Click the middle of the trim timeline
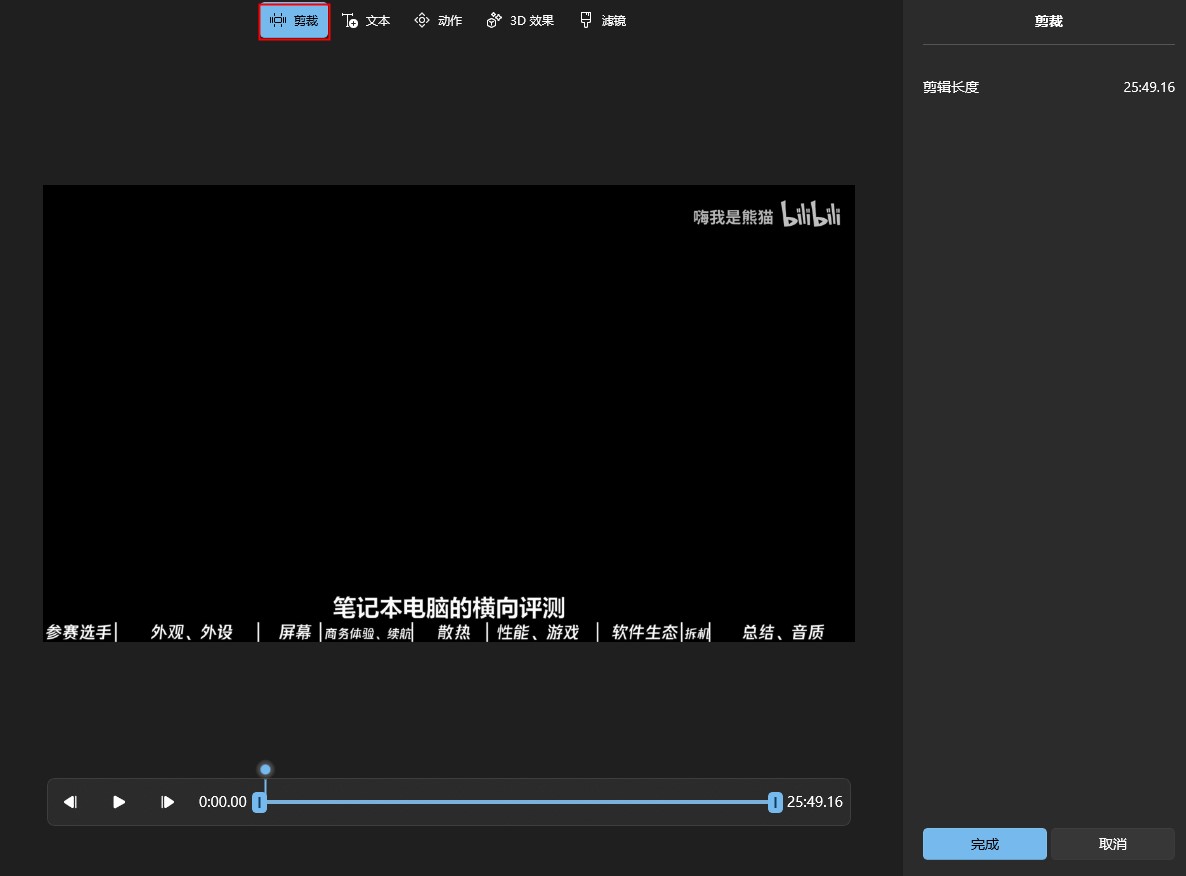The height and width of the screenshot is (876, 1186). point(517,802)
